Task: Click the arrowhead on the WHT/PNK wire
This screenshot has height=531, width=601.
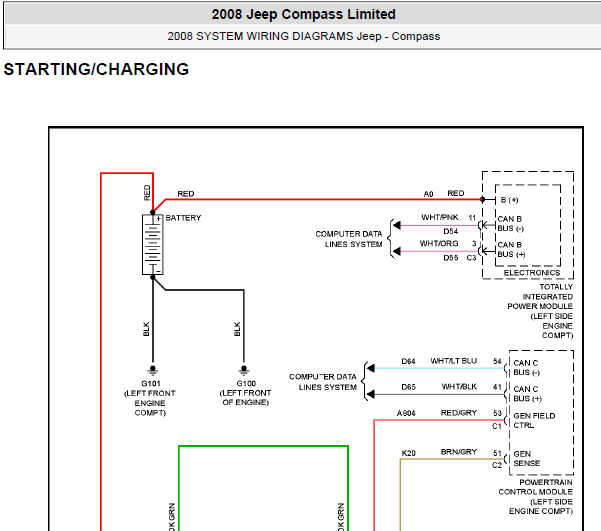Action: [397, 225]
